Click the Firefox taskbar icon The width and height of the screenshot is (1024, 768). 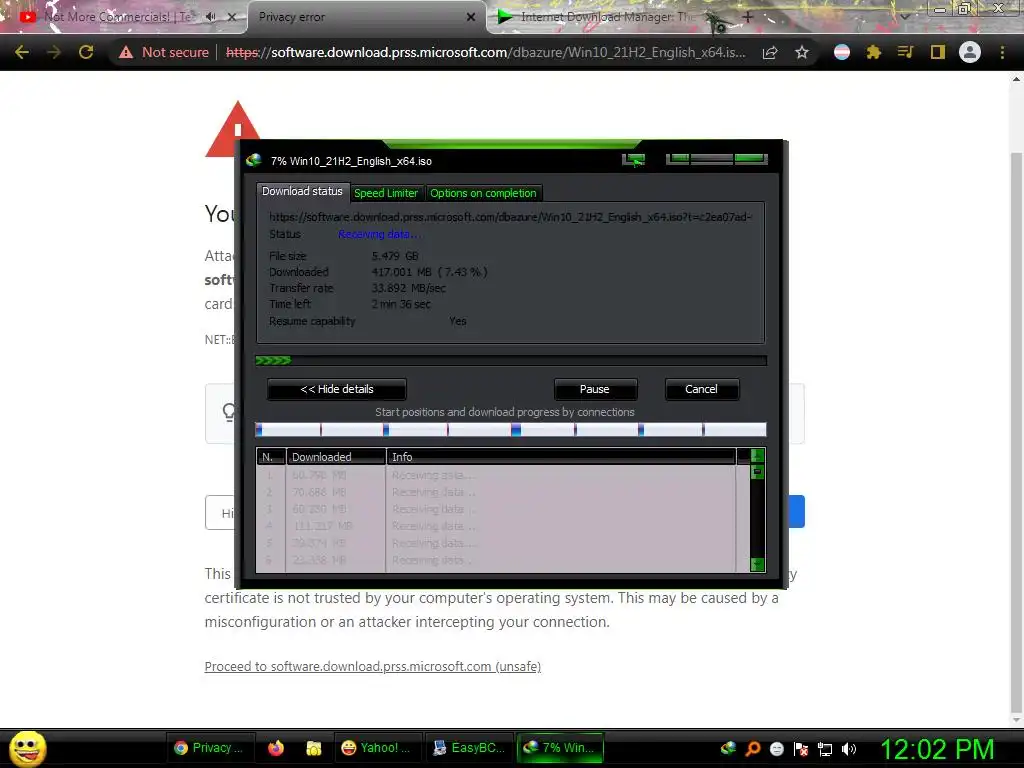point(276,748)
